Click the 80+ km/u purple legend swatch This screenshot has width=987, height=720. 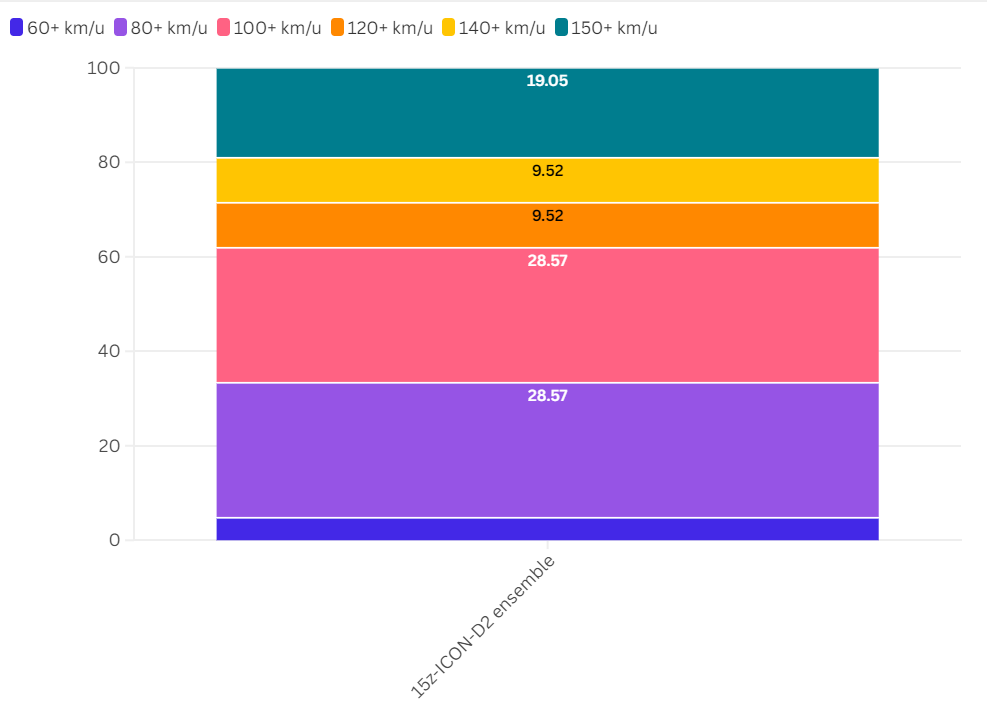[120, 28]
